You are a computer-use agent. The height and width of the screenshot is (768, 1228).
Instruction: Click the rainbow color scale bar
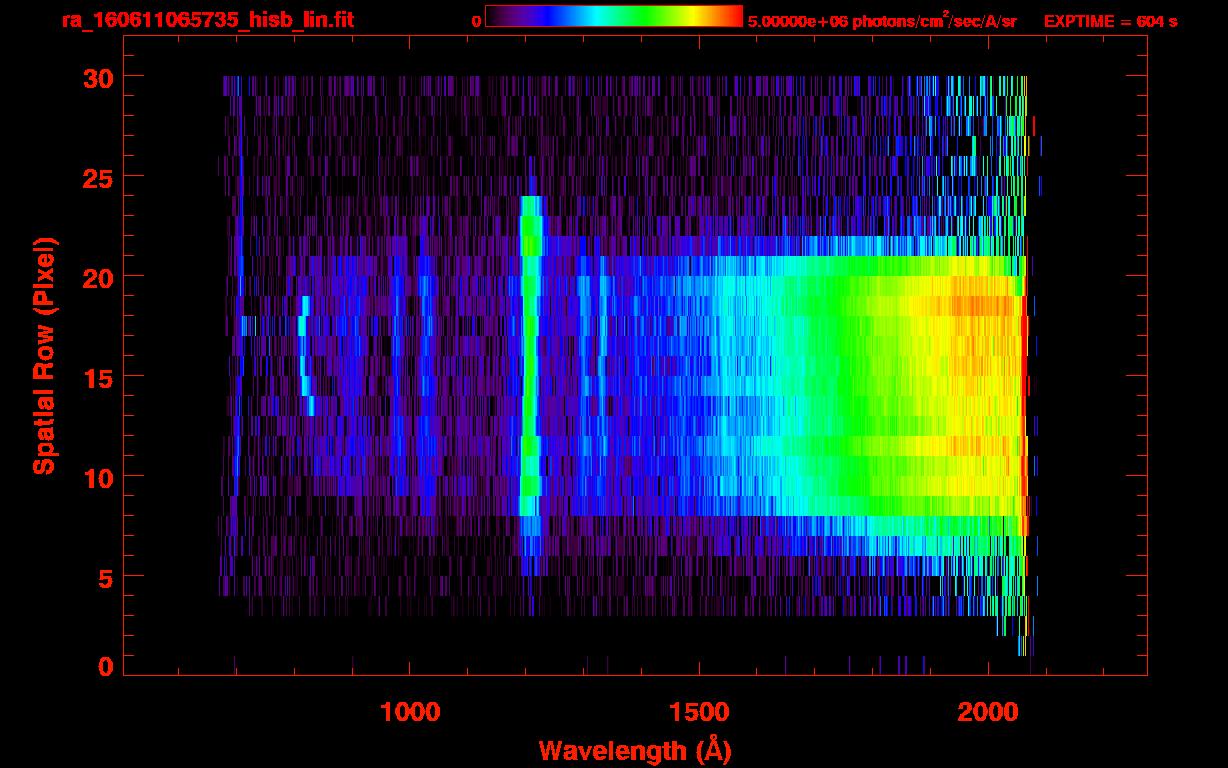click(x=613, y=17)
